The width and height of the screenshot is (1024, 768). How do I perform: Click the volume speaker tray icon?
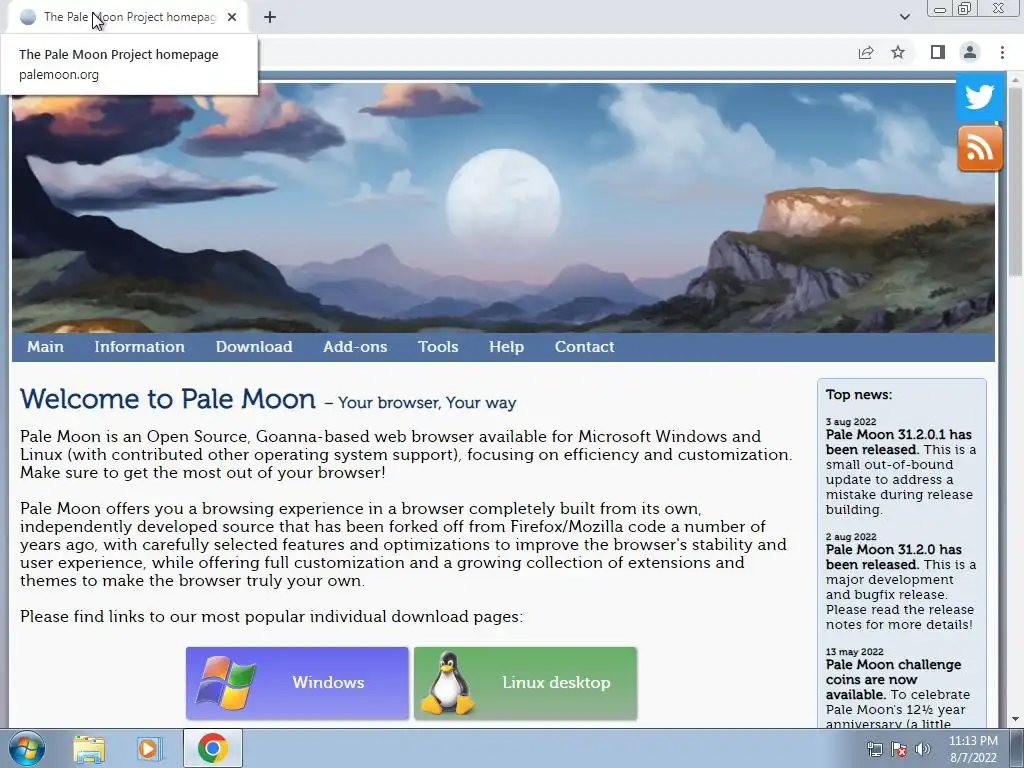[x=923, y=750]
